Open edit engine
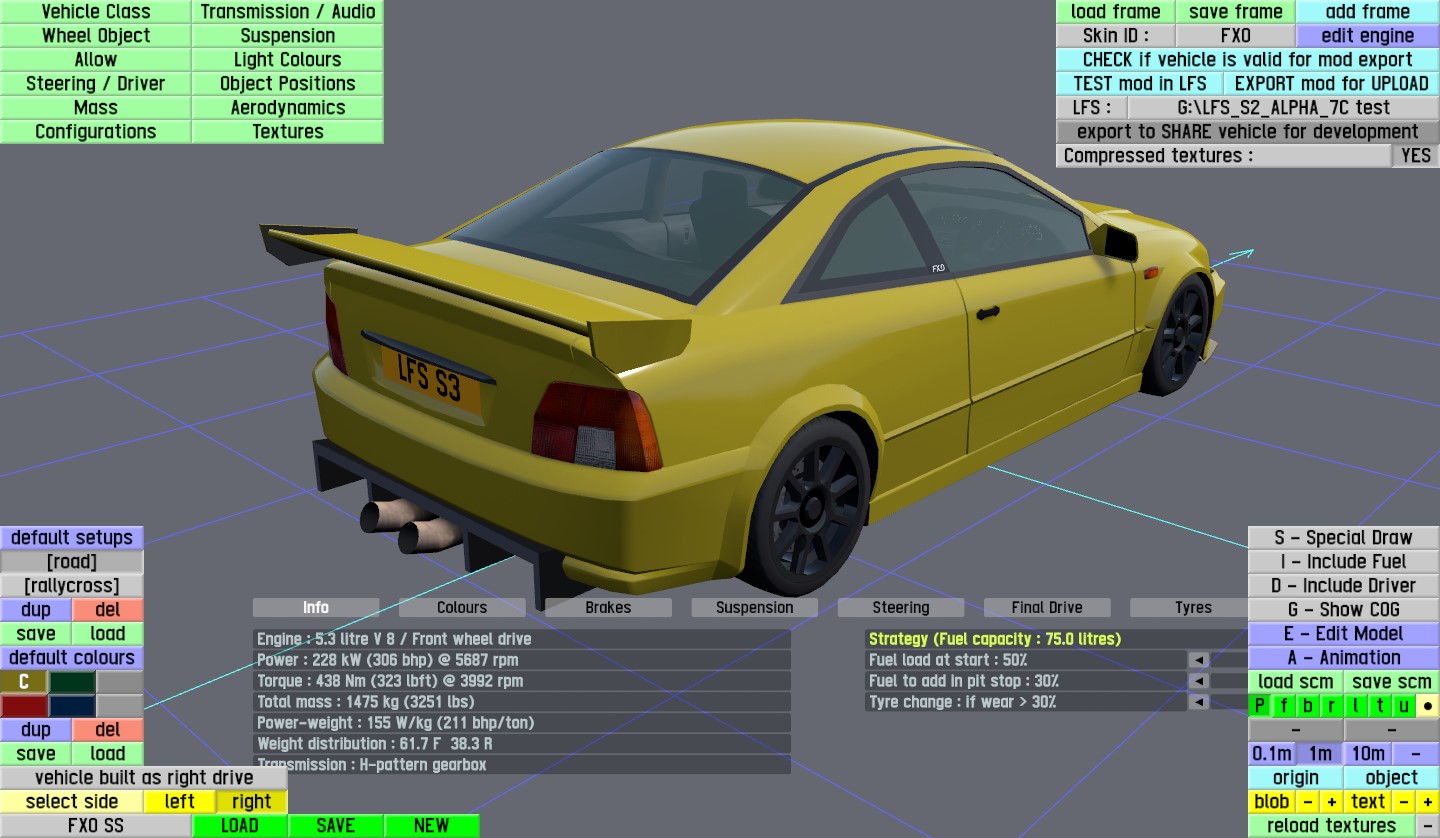Viewport: 1440px width, 838px height. 1368,36
